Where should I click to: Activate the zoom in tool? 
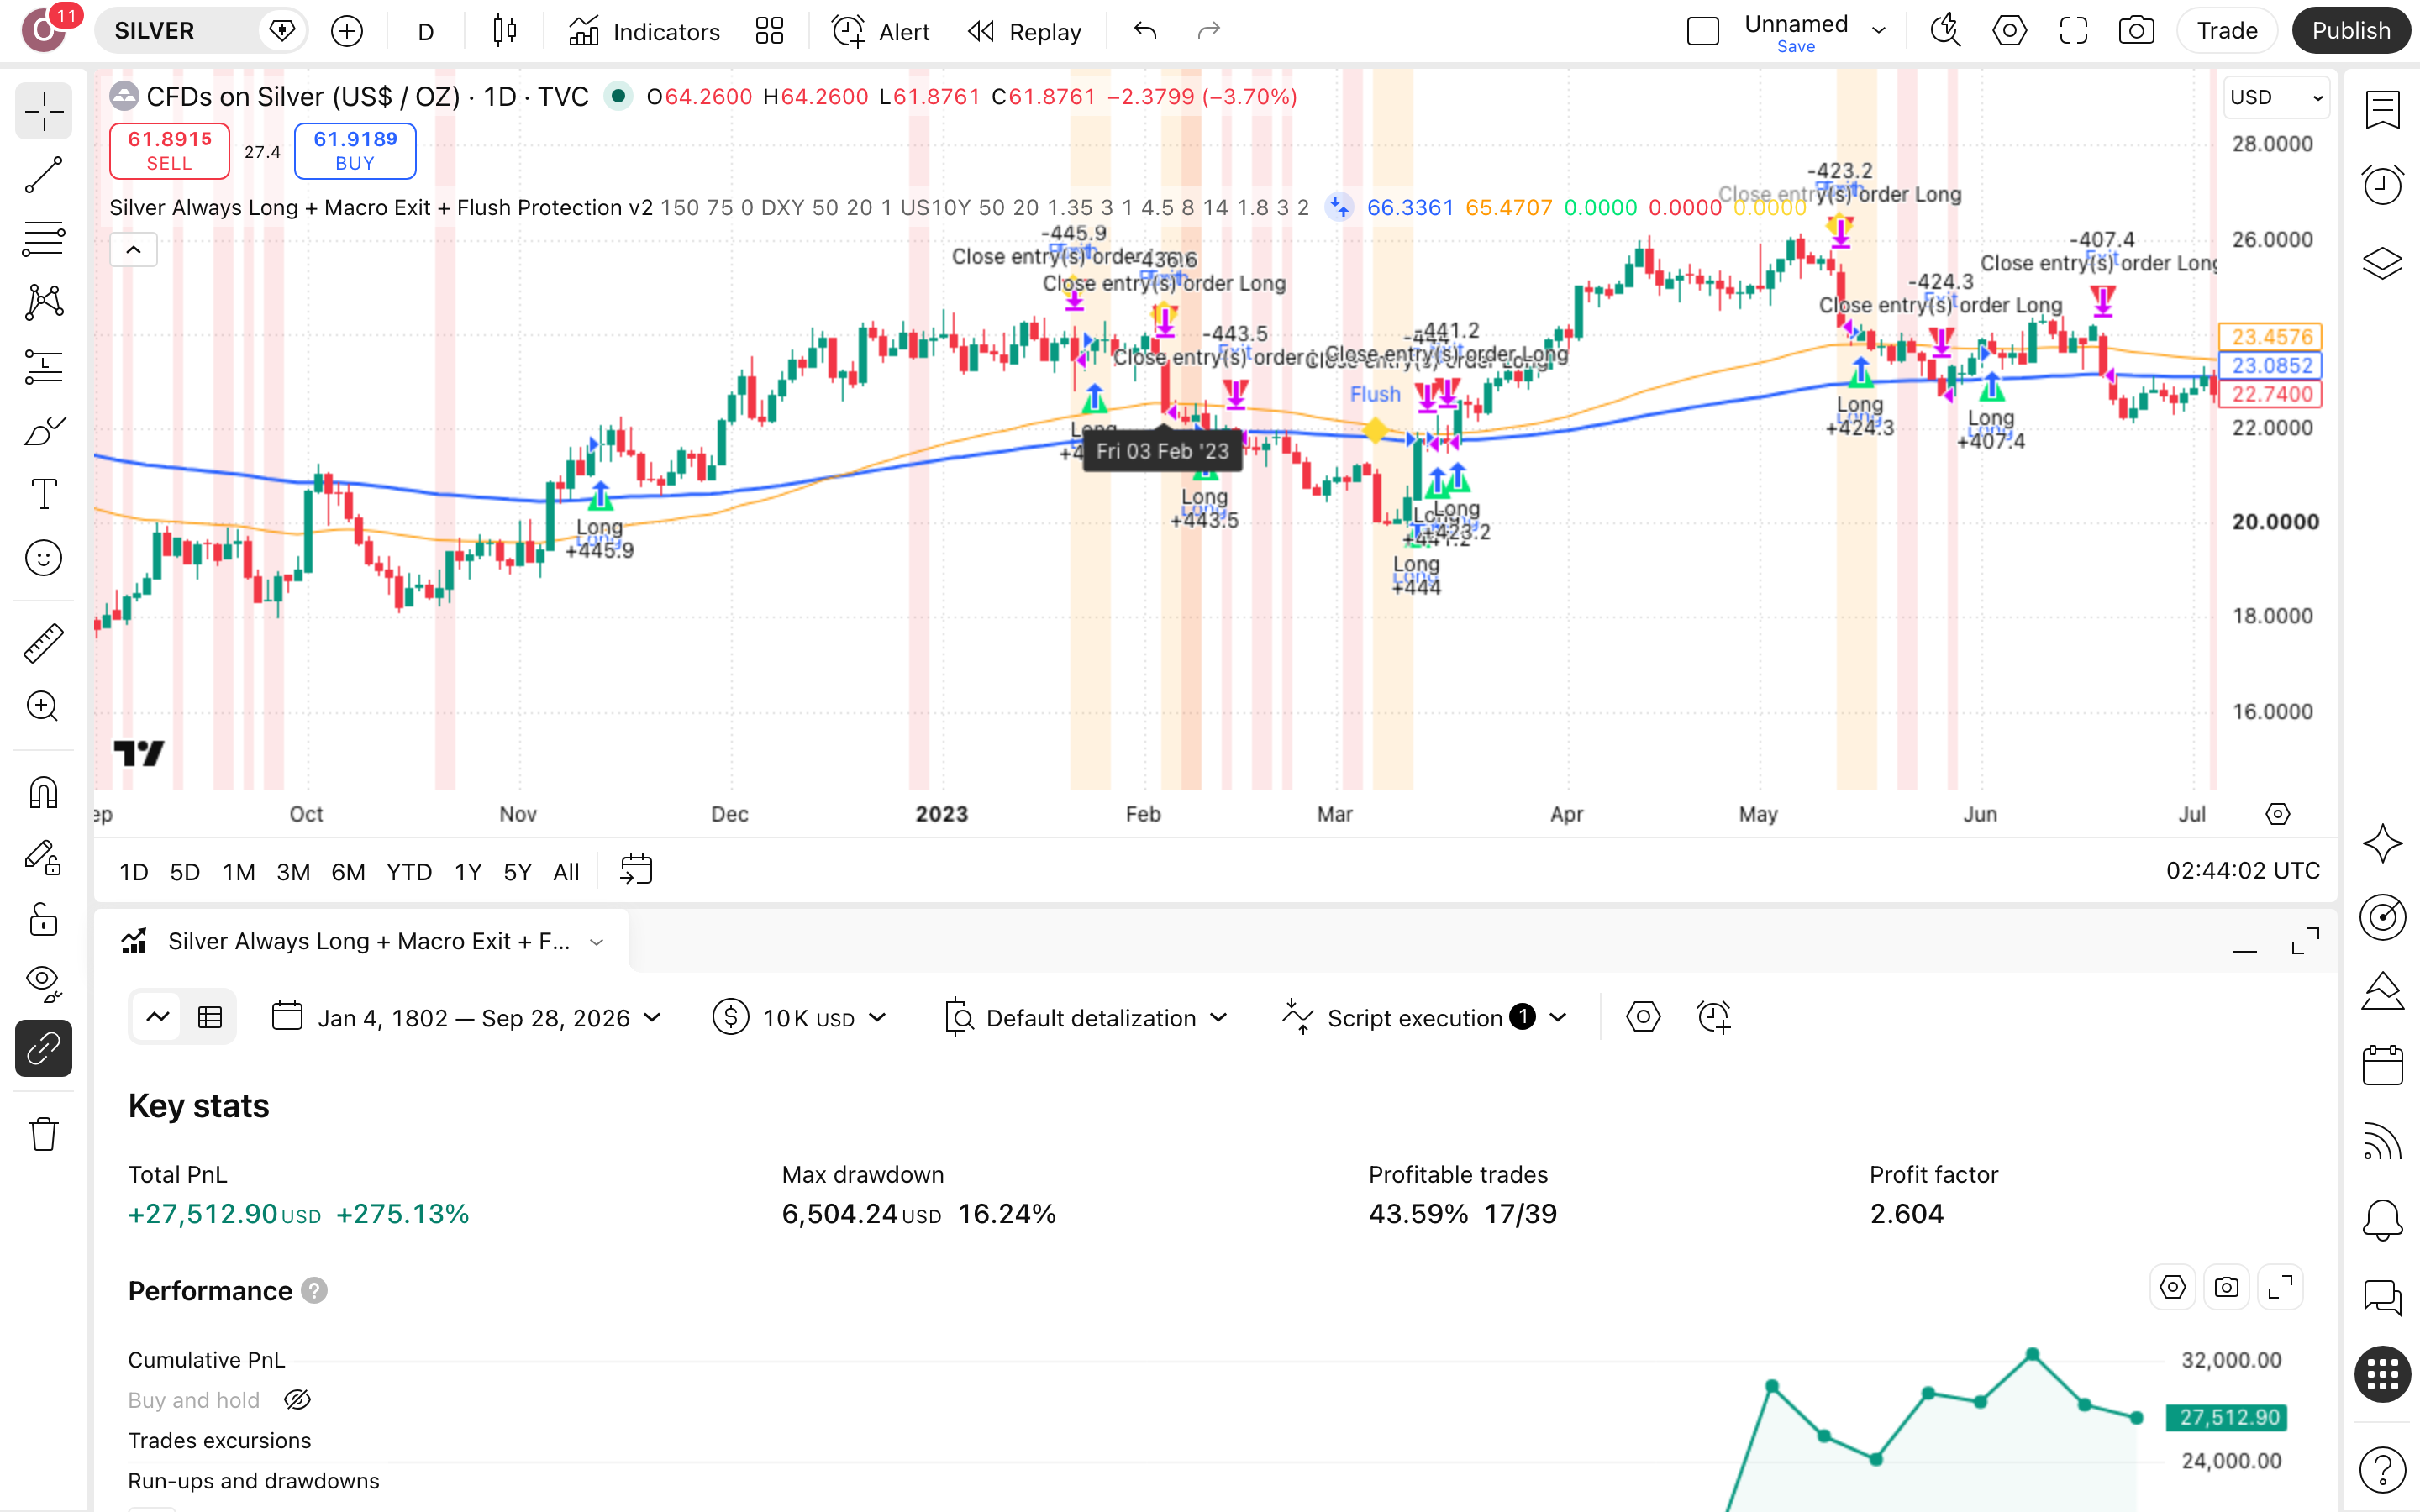[x=43, y=707]
